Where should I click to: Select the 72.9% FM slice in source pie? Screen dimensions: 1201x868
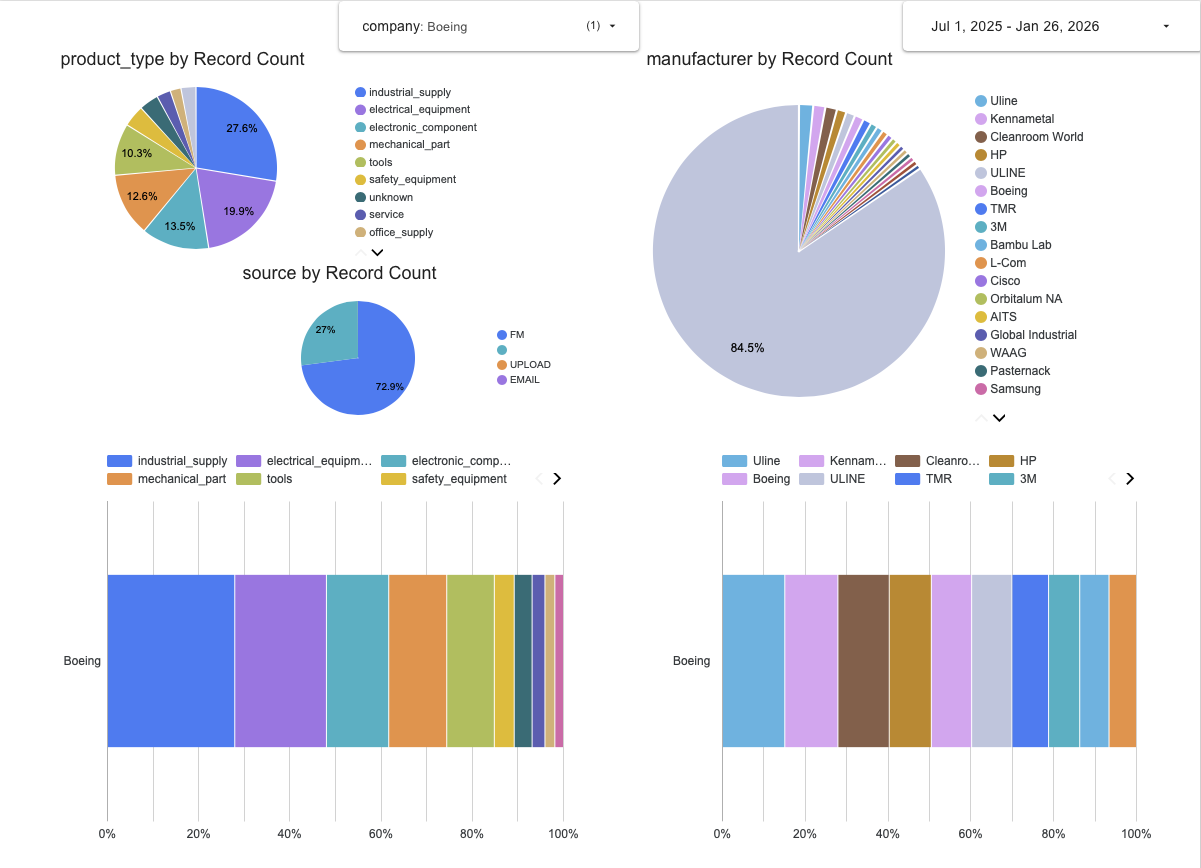[370, 370]
